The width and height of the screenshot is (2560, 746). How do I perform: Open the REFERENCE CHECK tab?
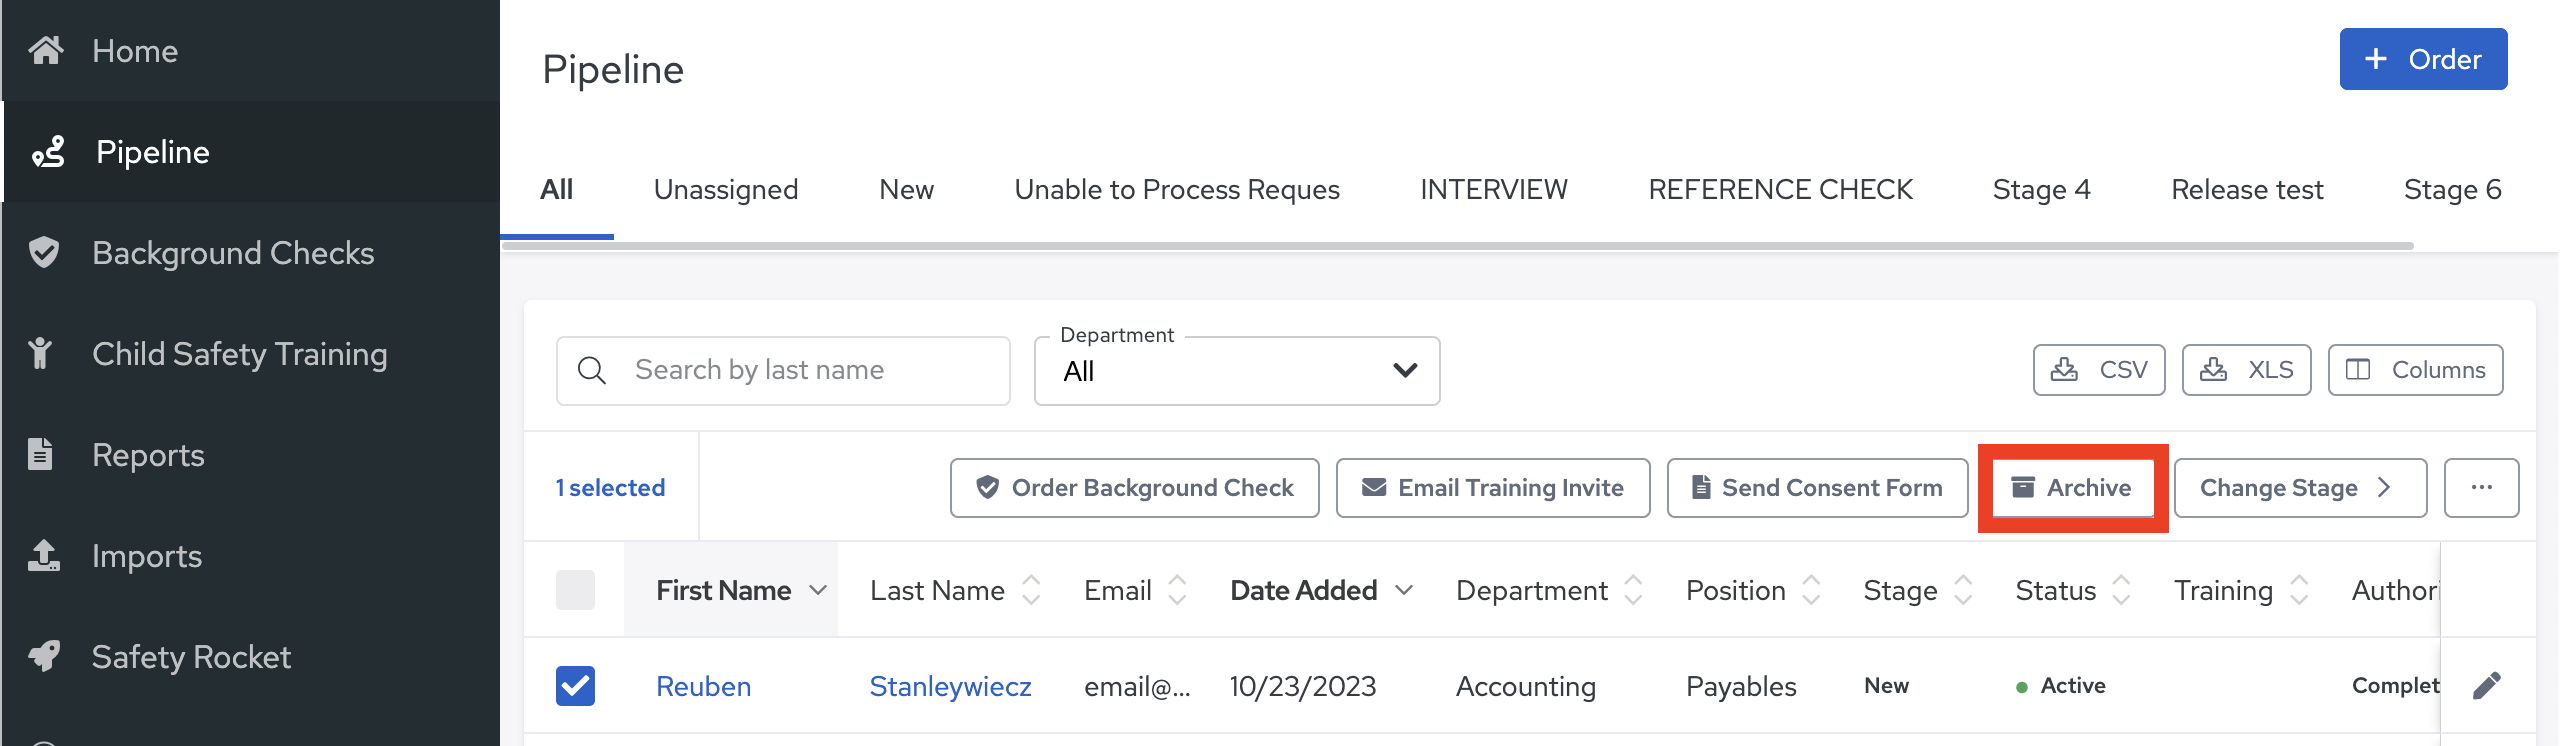tap(1780, 189)
